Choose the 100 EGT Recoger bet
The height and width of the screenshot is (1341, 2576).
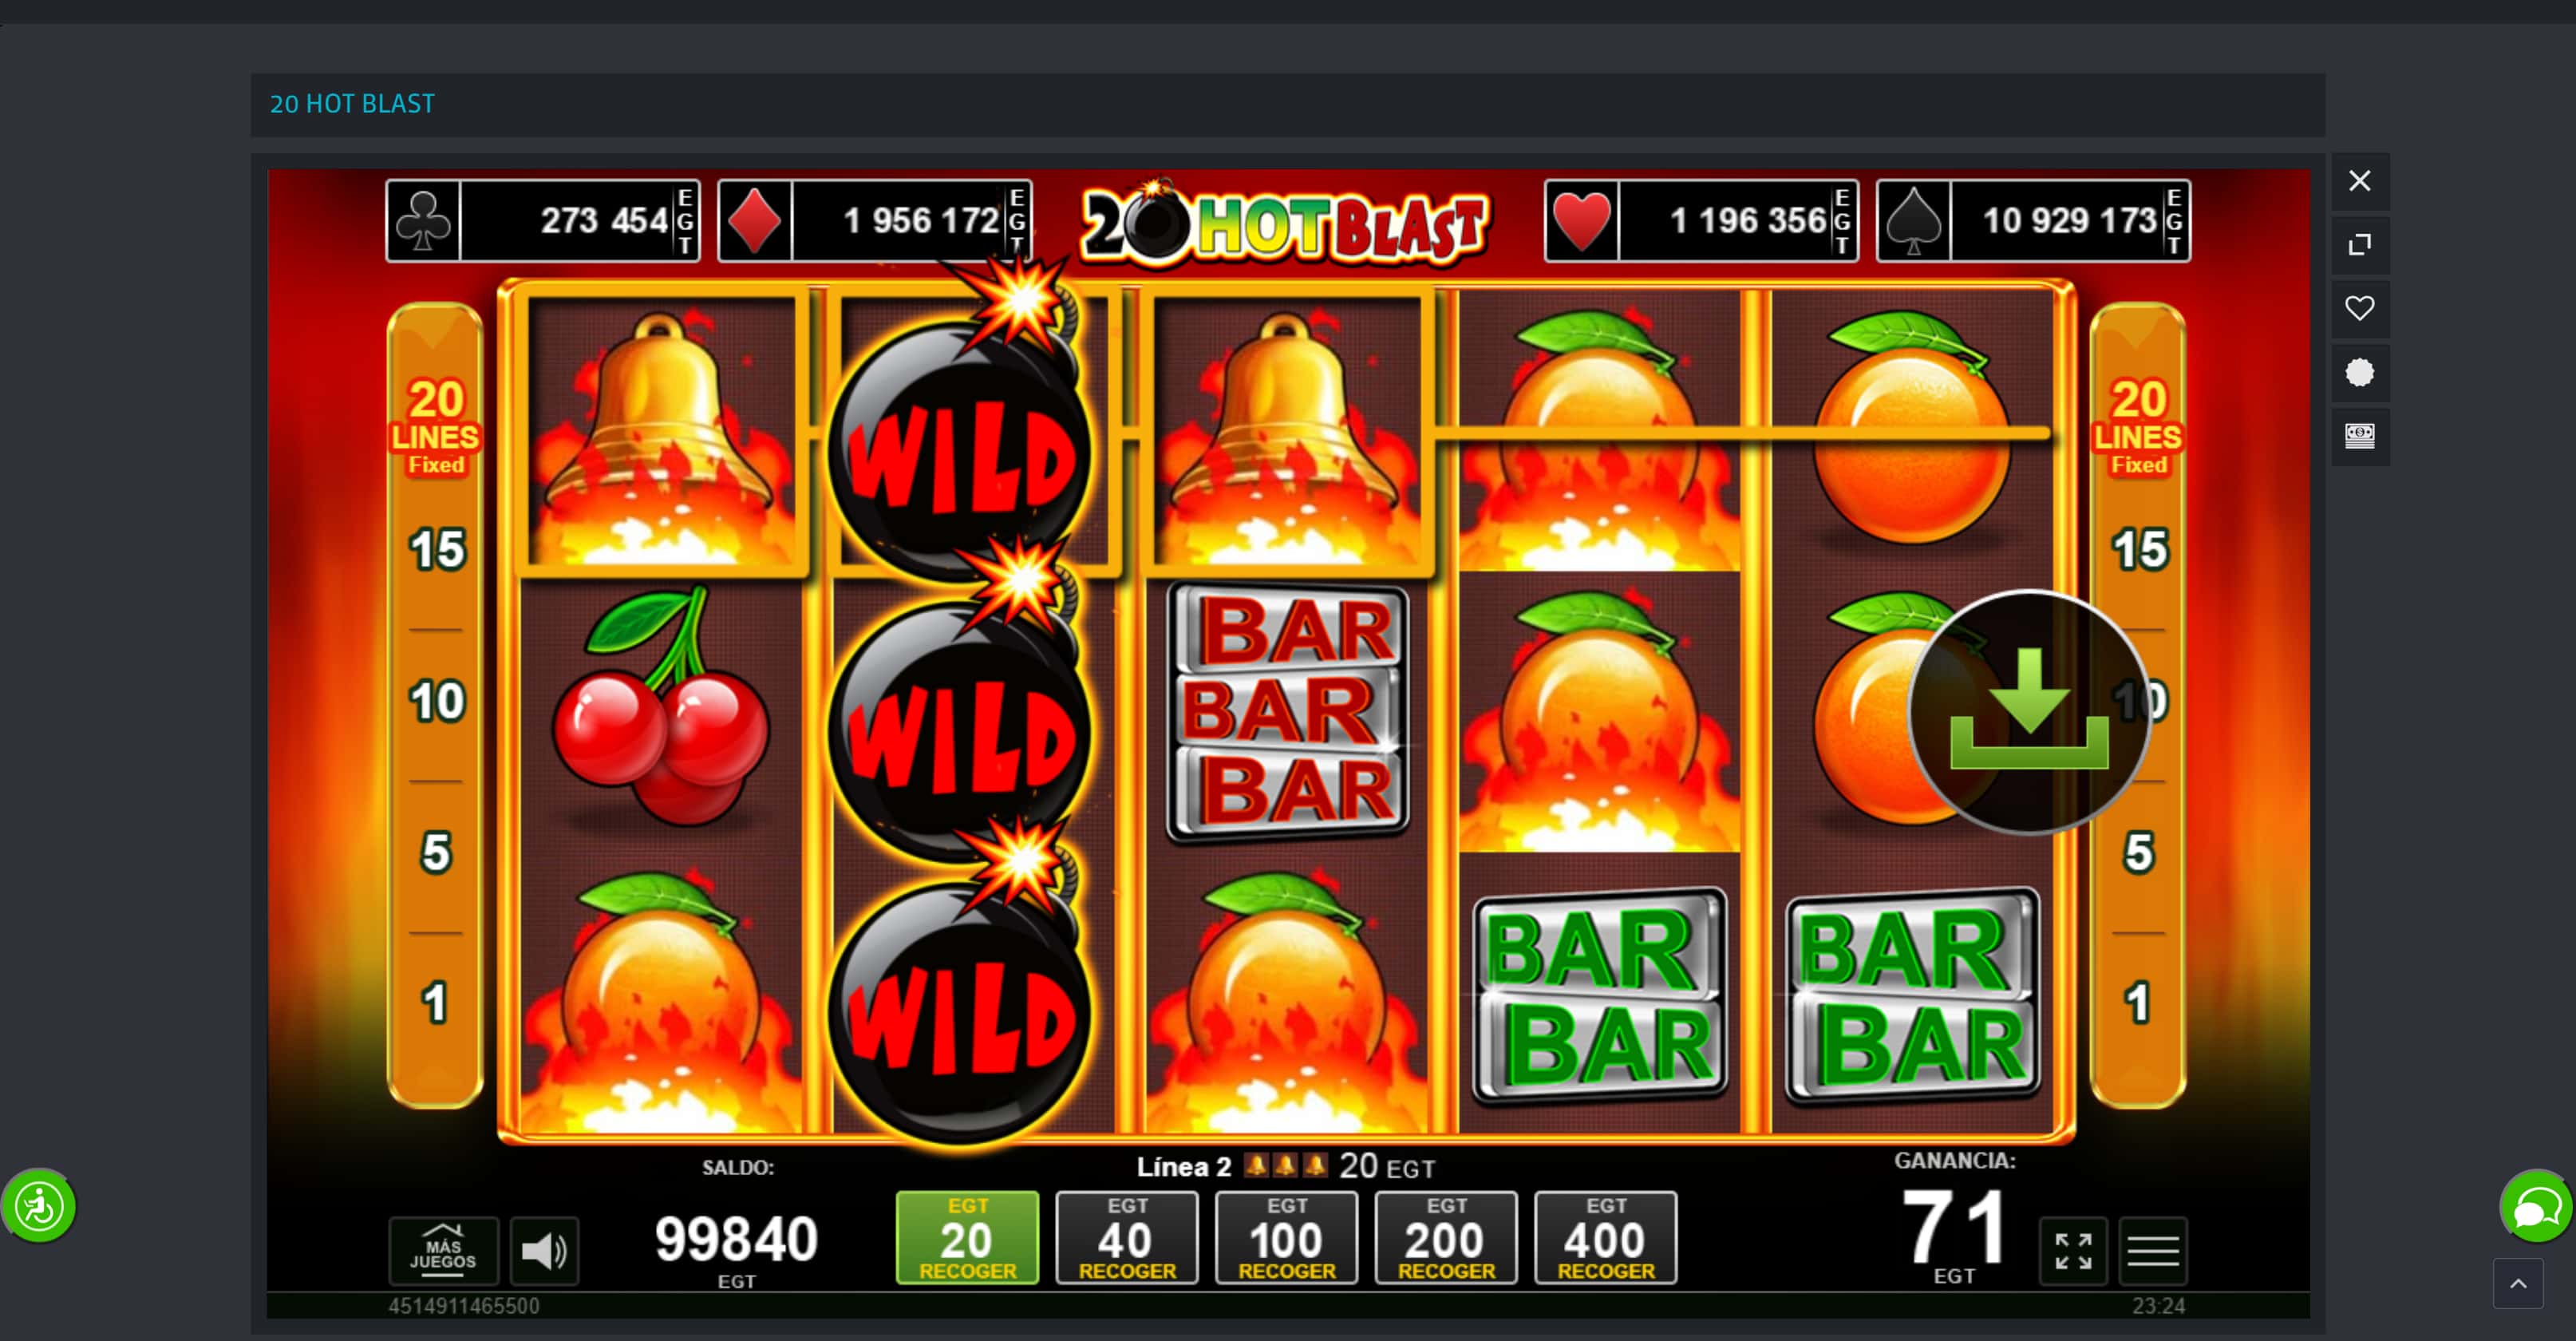tap(1286, 1238)
